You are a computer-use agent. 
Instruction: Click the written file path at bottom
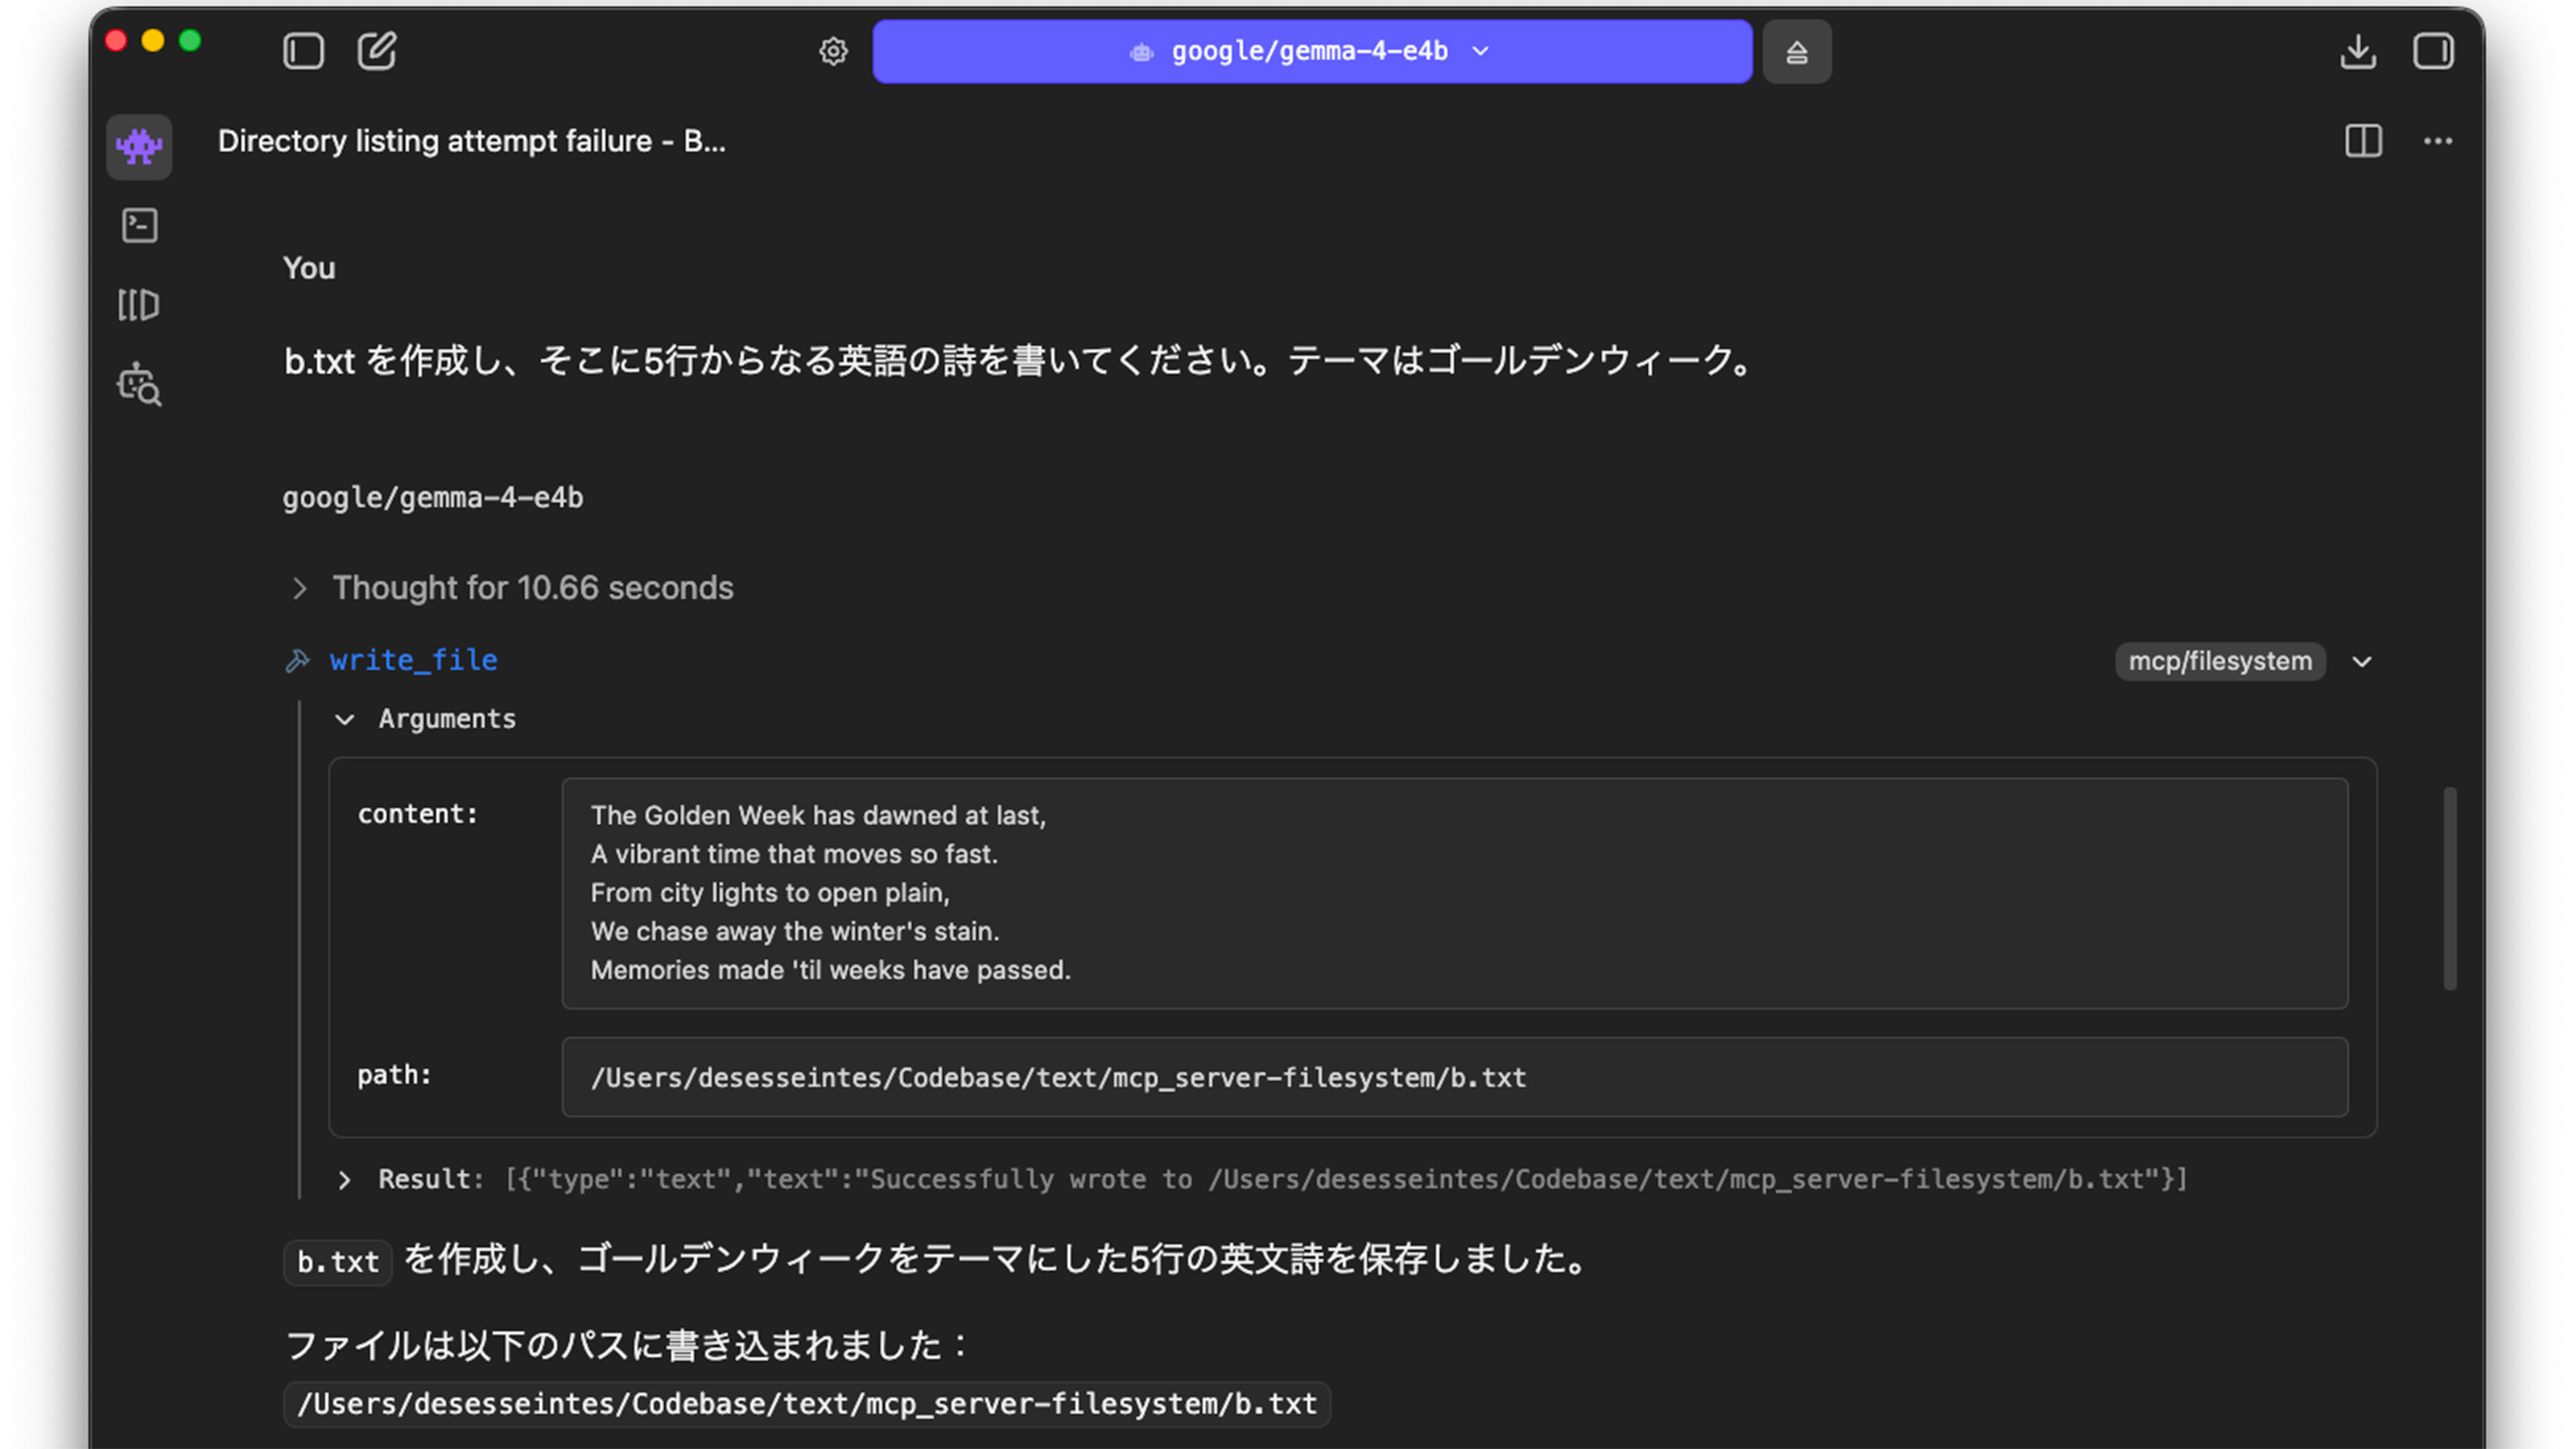[x=807, y=1404]
